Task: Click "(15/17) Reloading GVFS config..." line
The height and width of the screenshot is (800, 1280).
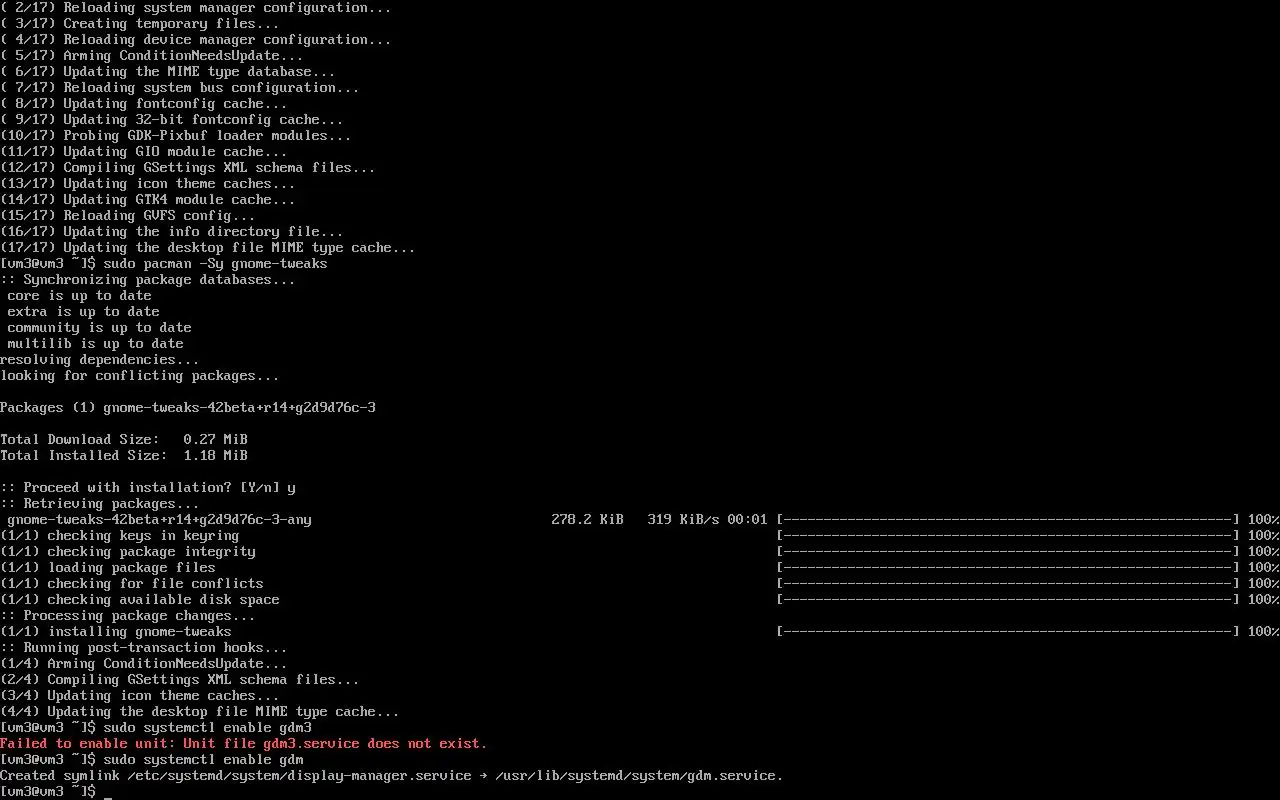Action: click(128, 215)
